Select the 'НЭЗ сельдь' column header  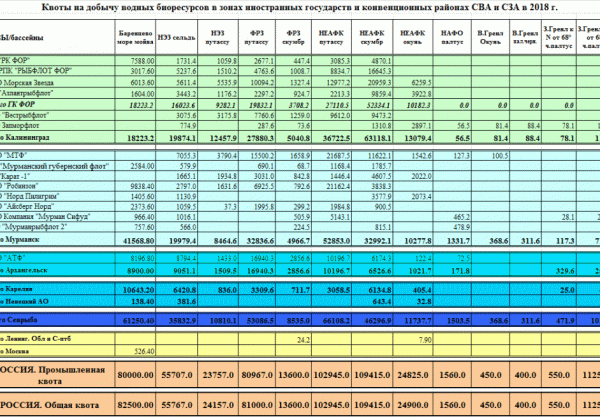pos(176,37)
